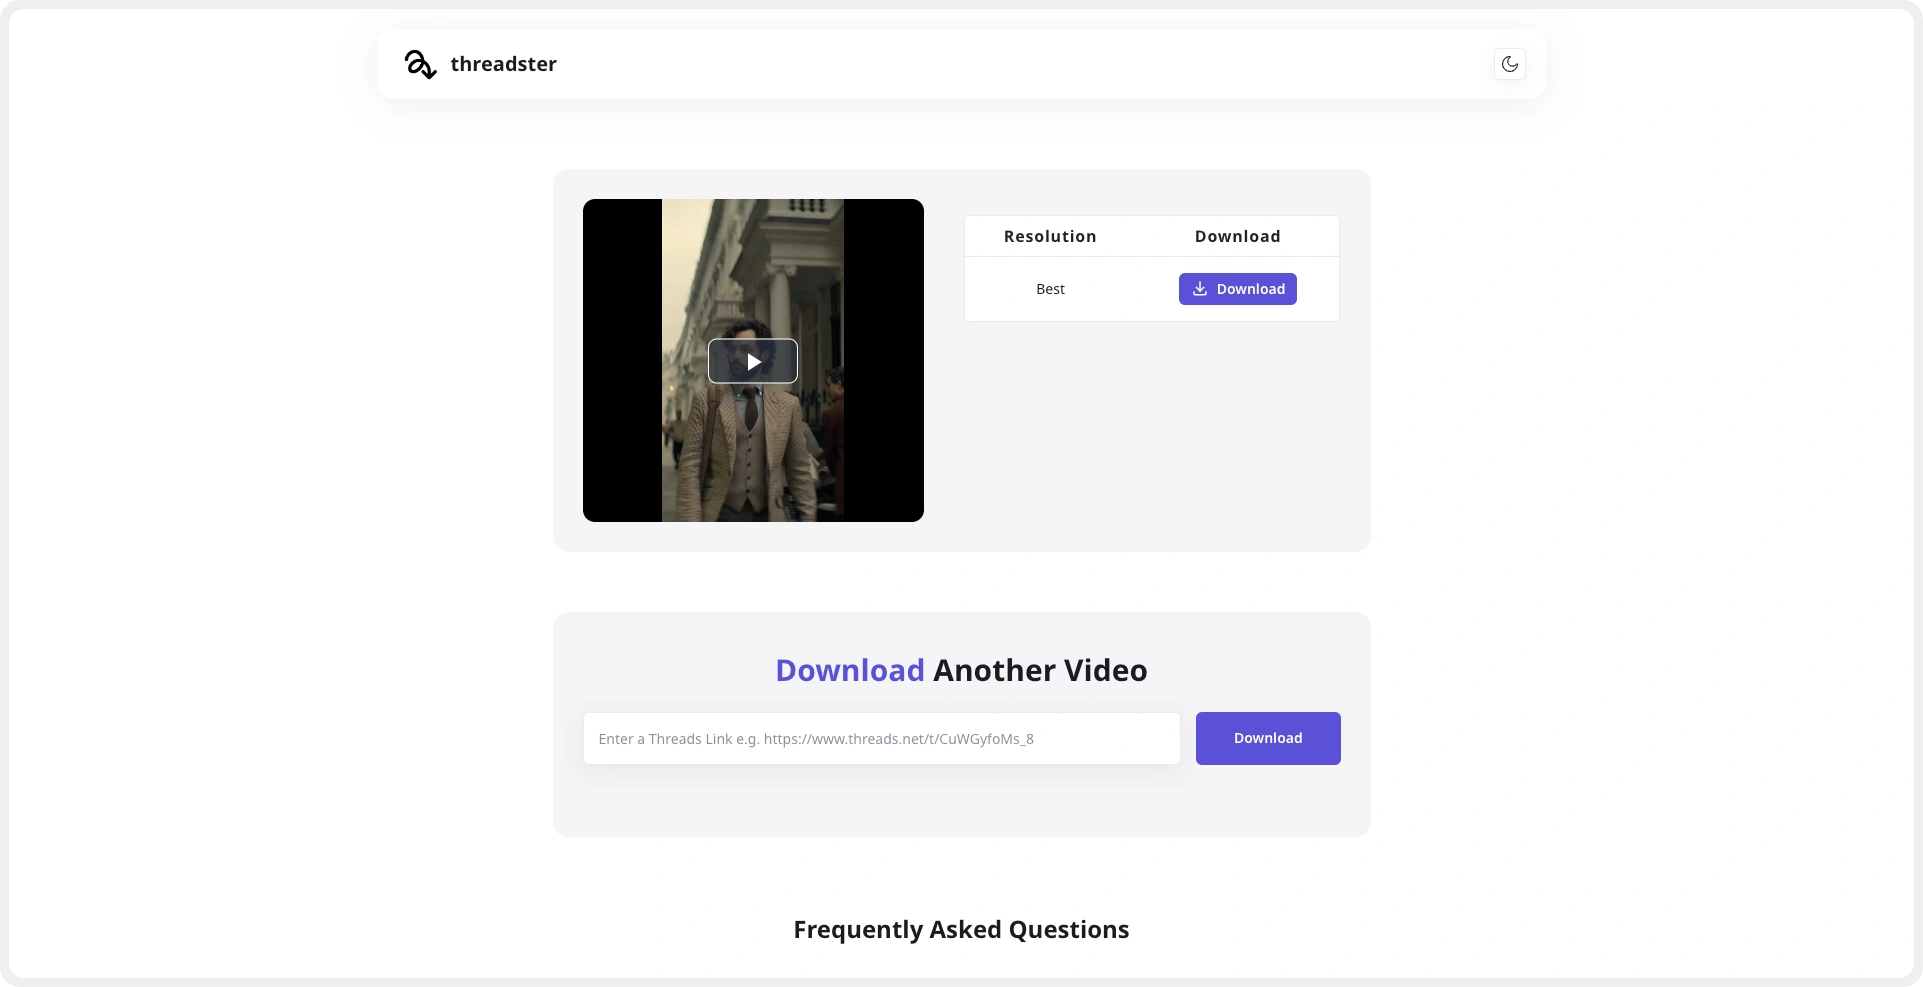This screenshot has height=987, width=1923.
Task: Click the 'Download Another Video' heading
Action: (x=961, y=670)
